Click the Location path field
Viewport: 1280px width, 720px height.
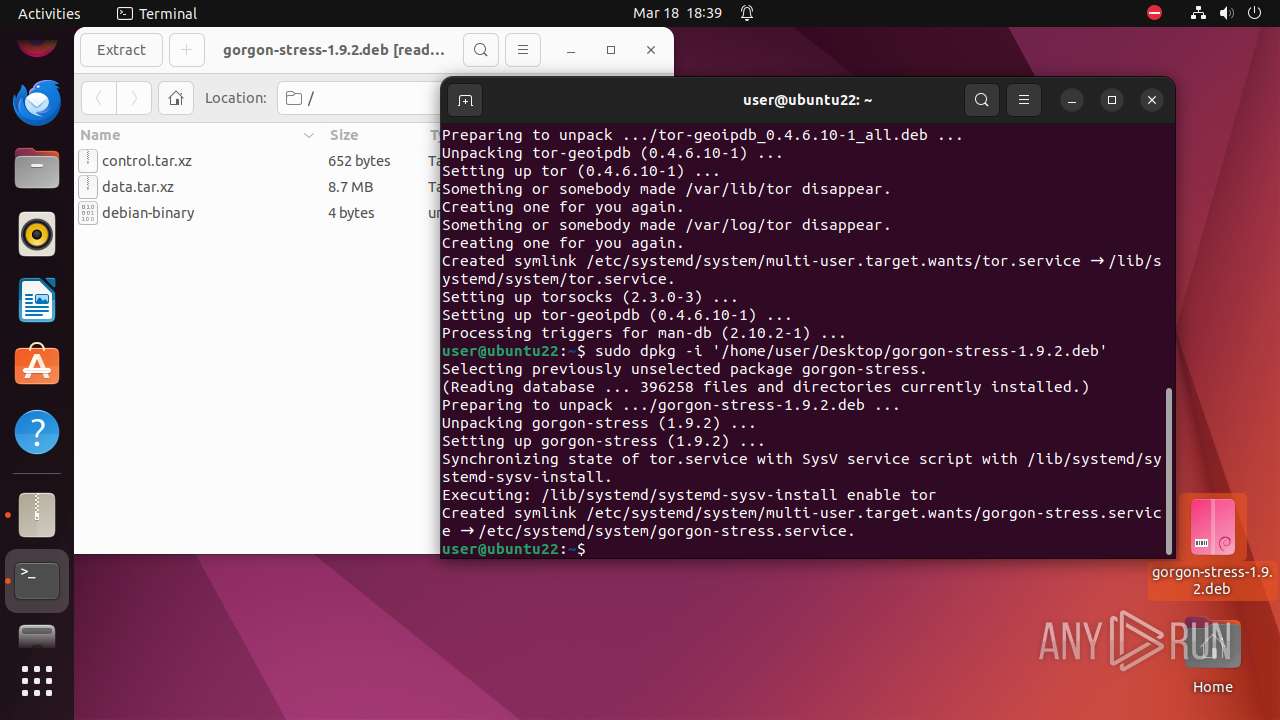coord(358,98)
